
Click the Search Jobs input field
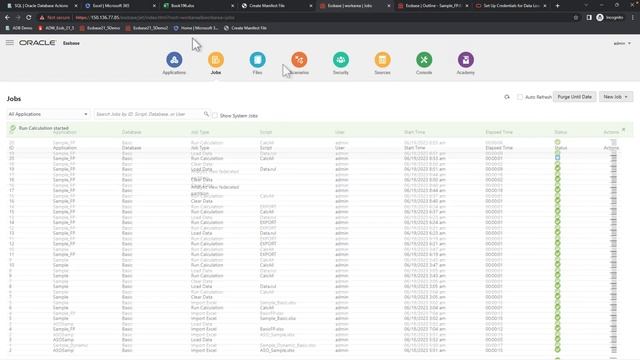tap(149, 114)
